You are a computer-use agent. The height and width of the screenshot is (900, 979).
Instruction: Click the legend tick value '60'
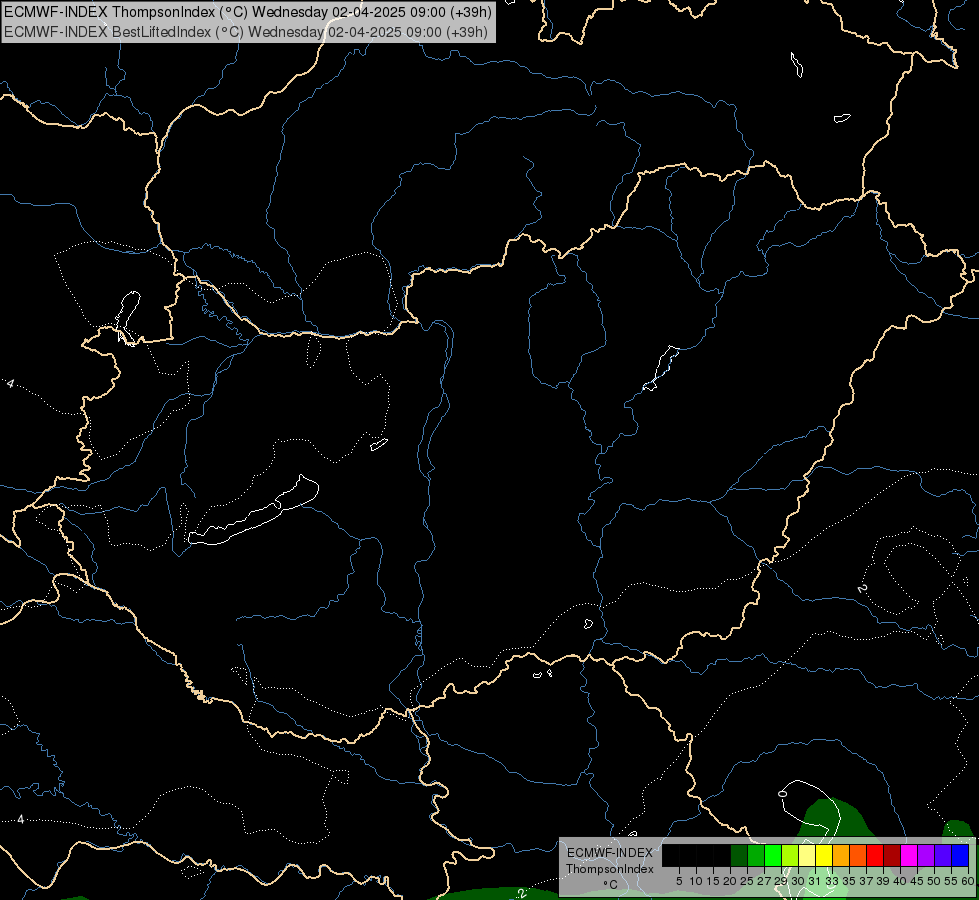968,881
